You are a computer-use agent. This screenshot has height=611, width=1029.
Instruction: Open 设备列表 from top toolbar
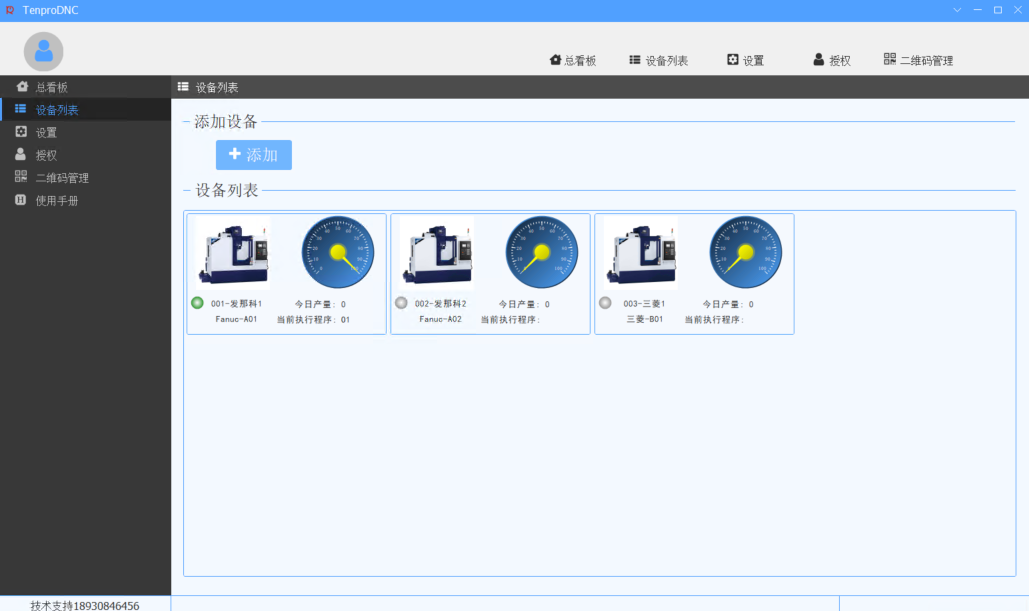[659, 60]
